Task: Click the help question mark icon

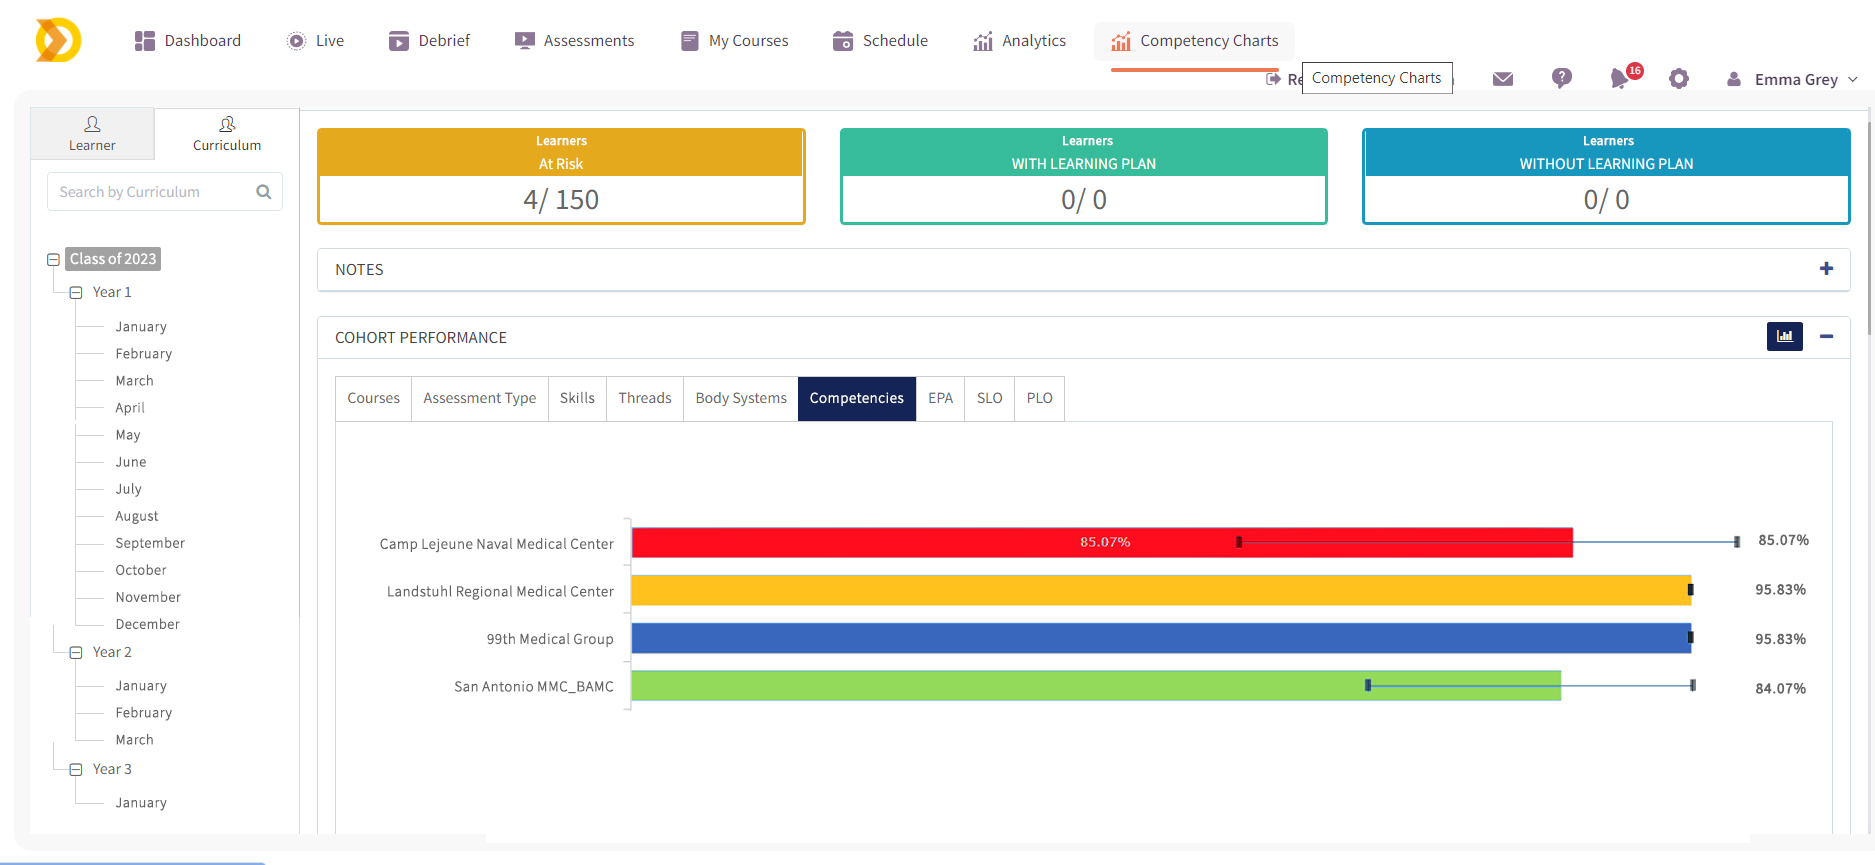Action: (1561, 78)
